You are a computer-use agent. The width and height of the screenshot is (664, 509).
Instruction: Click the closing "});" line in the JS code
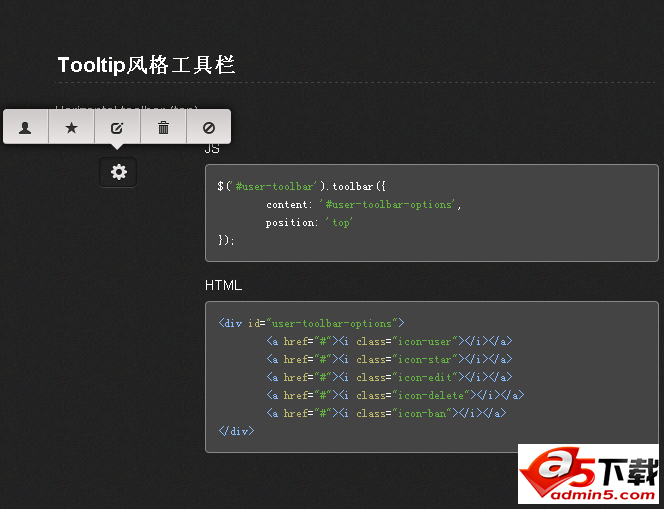click(x=226, y=240)
